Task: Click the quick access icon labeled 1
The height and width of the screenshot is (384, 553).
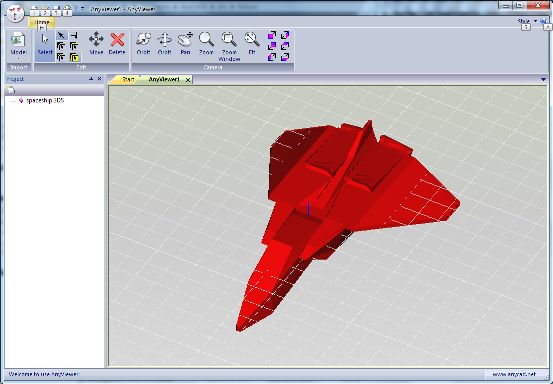Action: coord(34,12)
